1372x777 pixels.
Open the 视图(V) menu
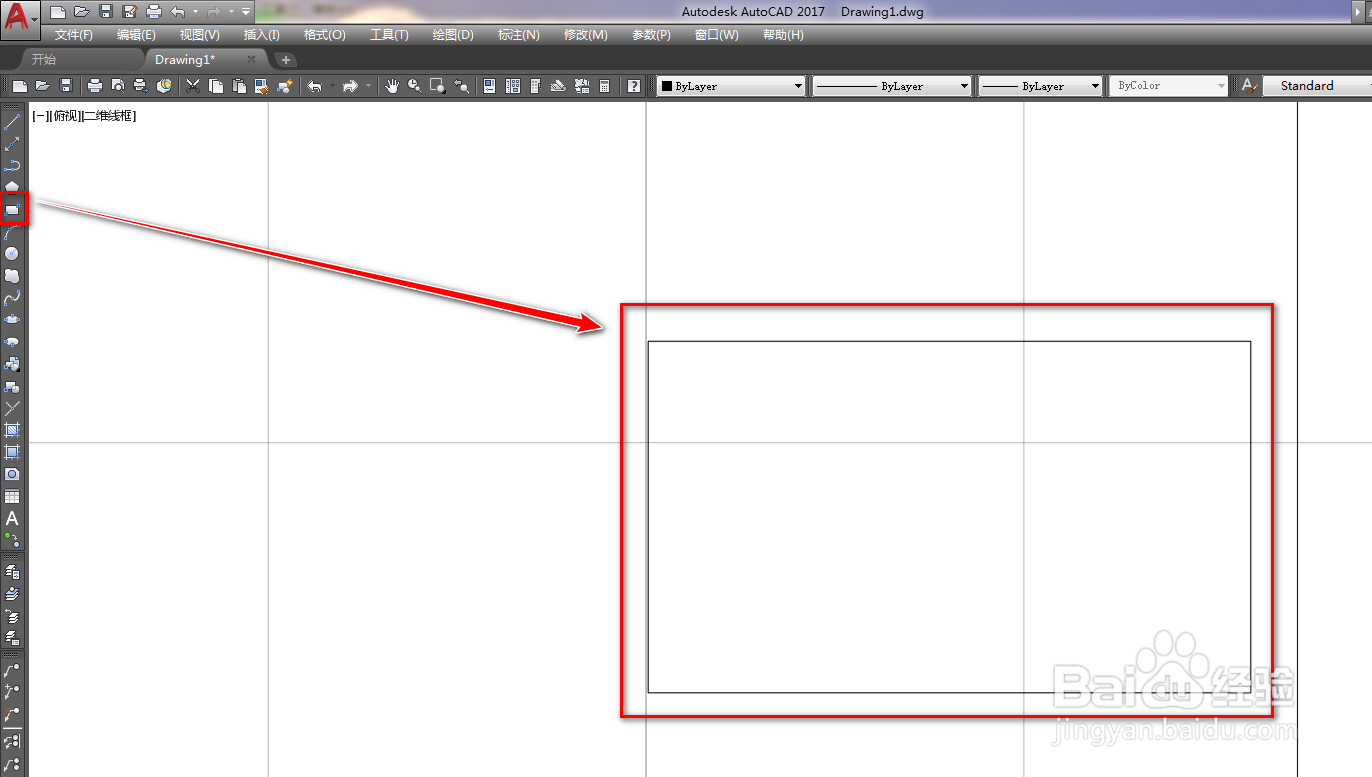click(x=200, y=35)
